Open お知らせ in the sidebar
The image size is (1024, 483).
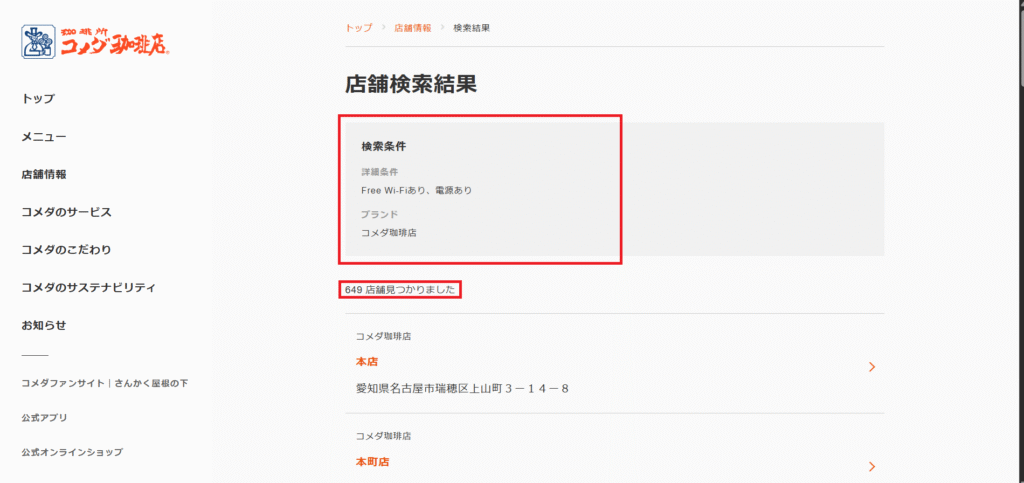click(44, 326)
